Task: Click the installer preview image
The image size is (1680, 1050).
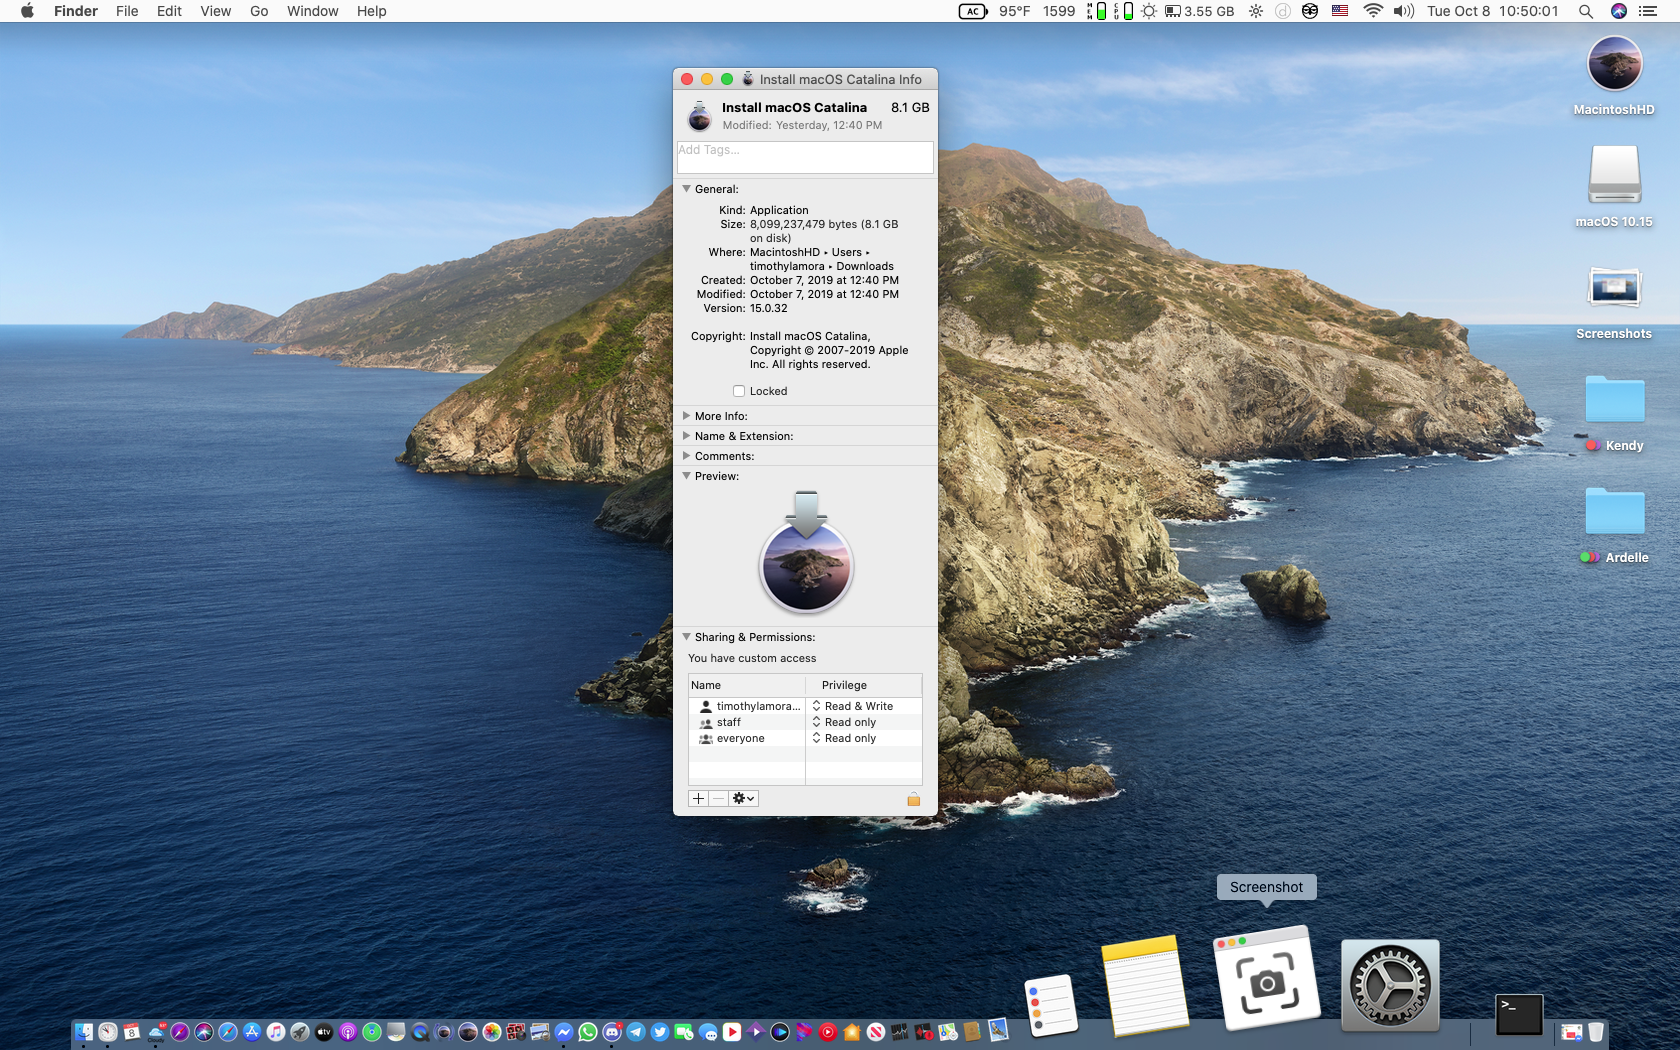Action: 806,552
